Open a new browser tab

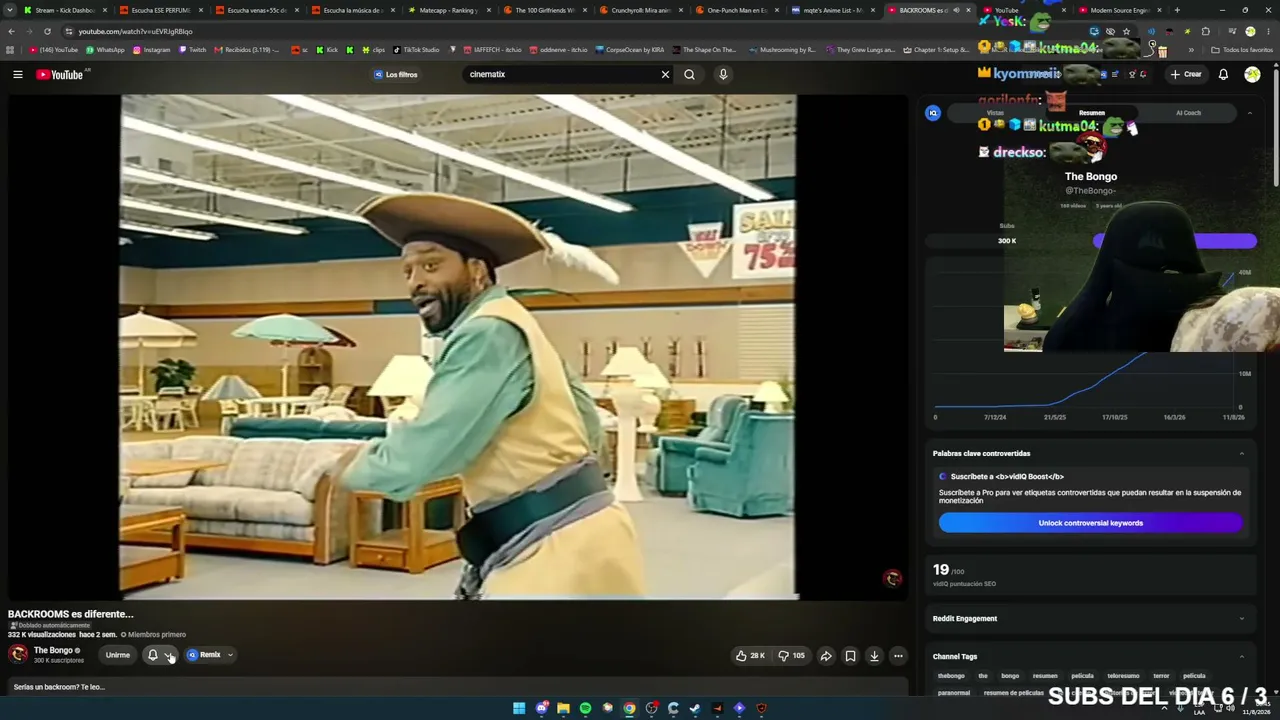(x=1177, y=10)
